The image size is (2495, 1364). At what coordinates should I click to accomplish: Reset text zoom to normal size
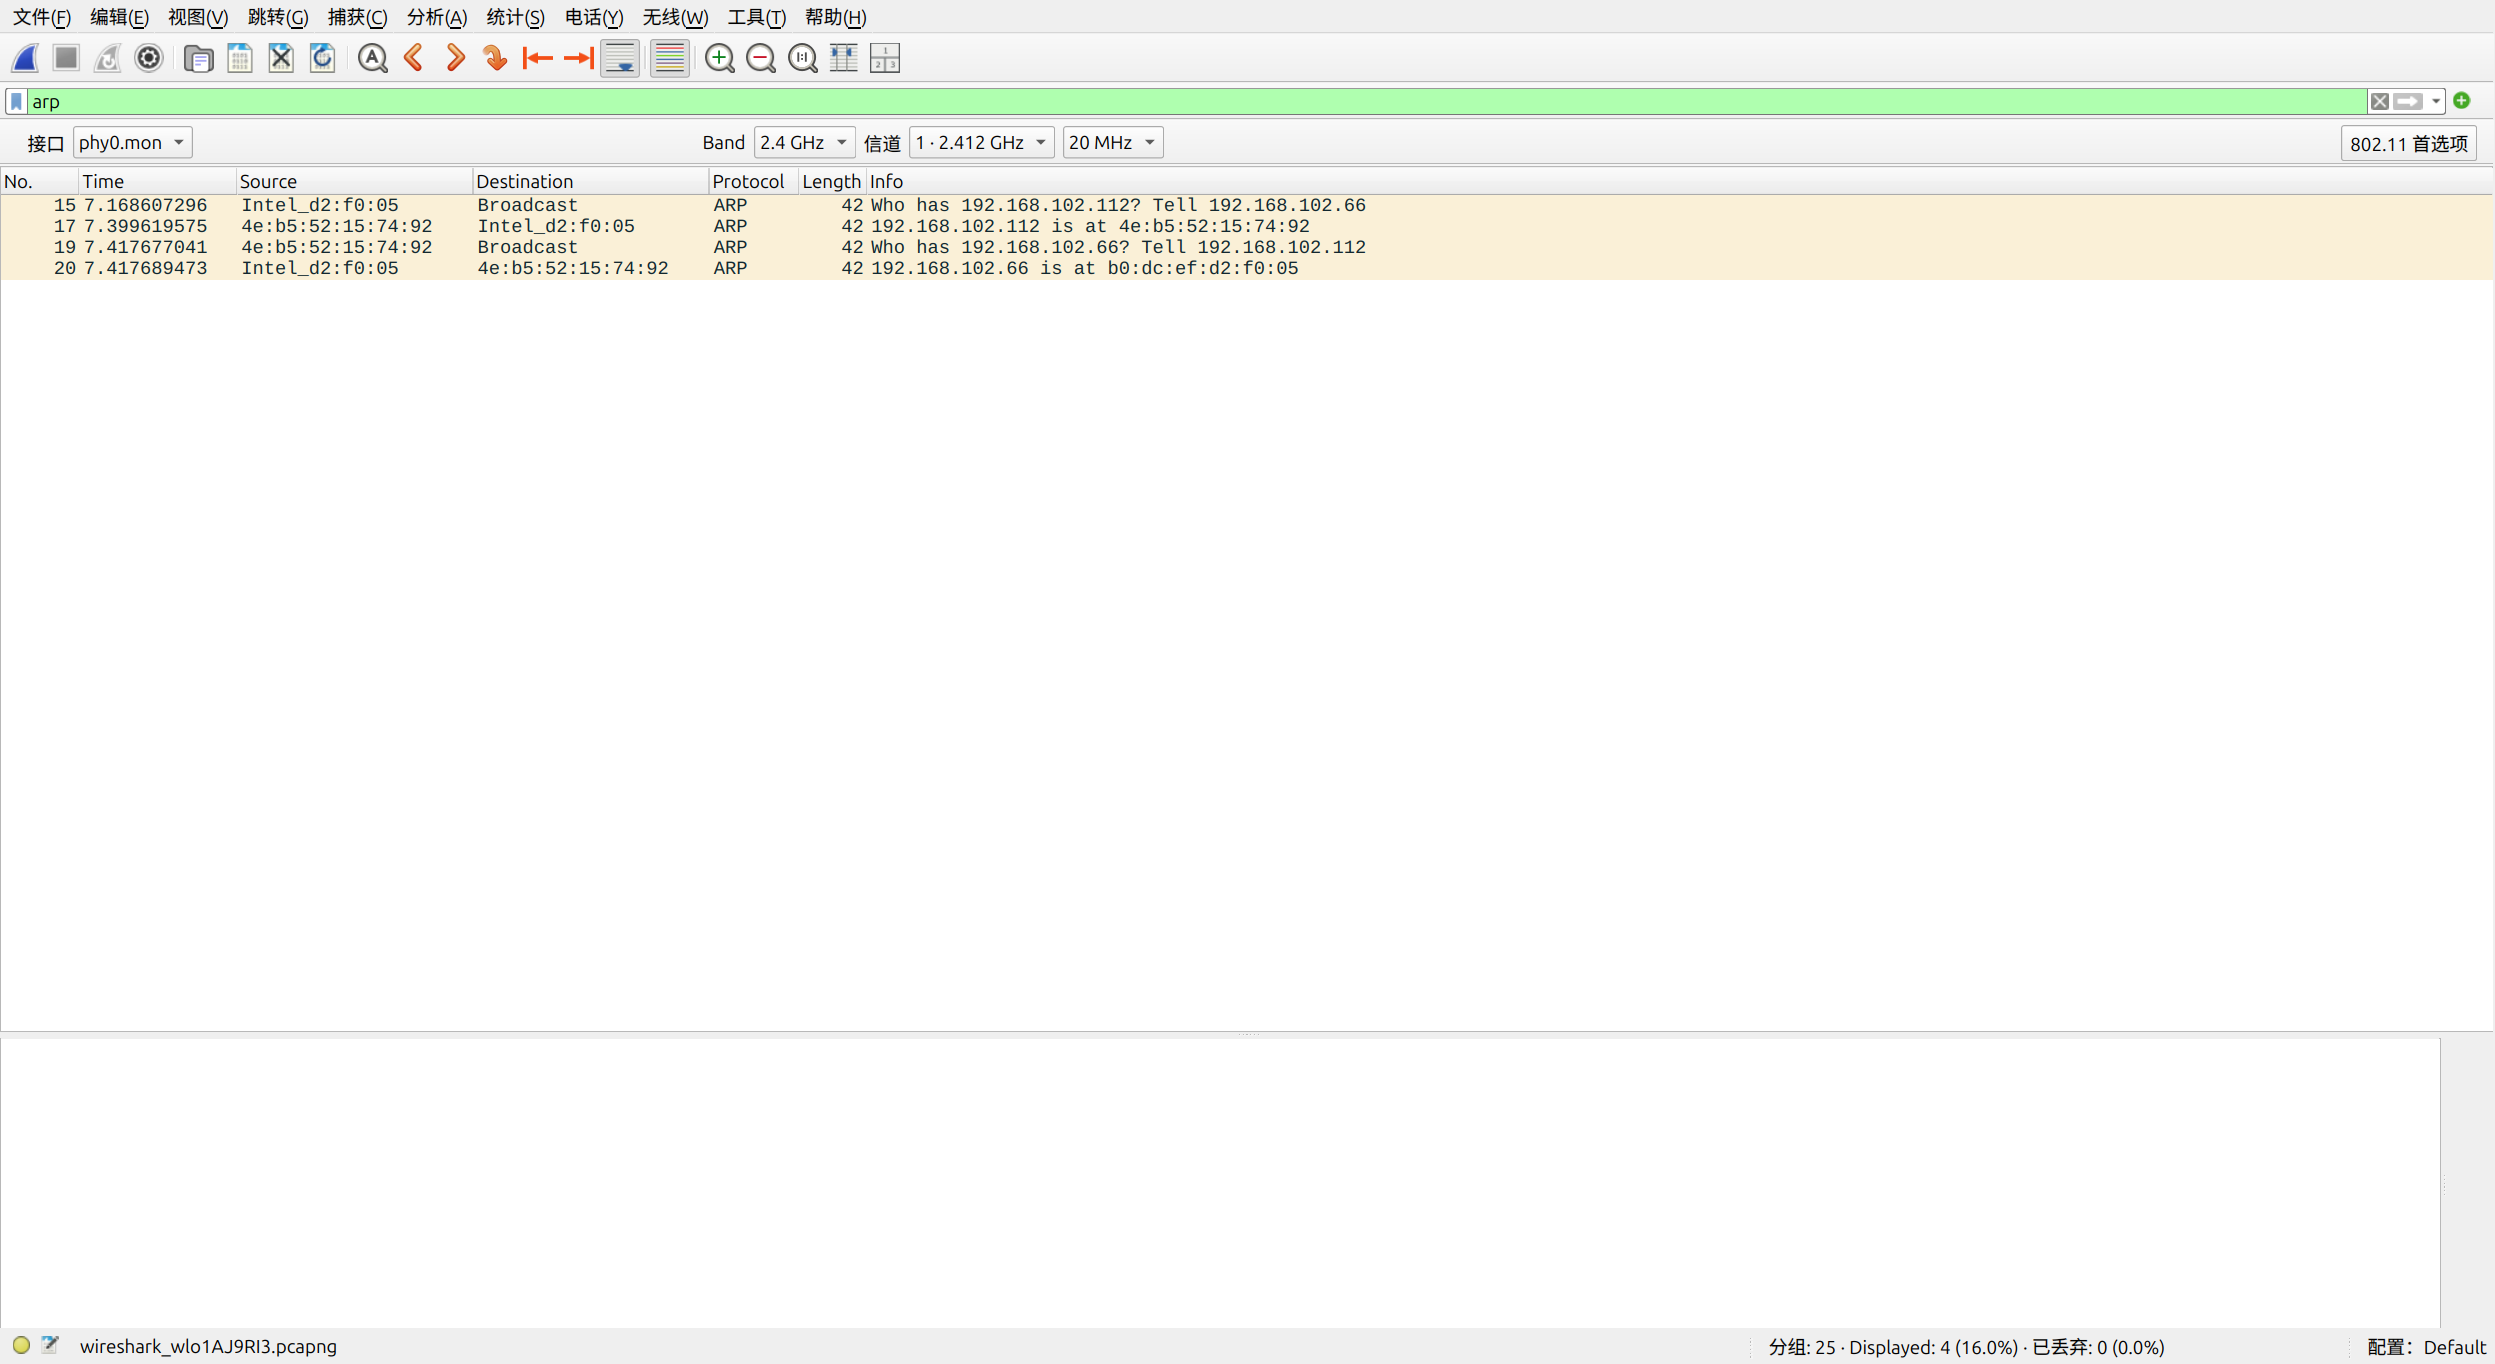click(x=802, y=58)
